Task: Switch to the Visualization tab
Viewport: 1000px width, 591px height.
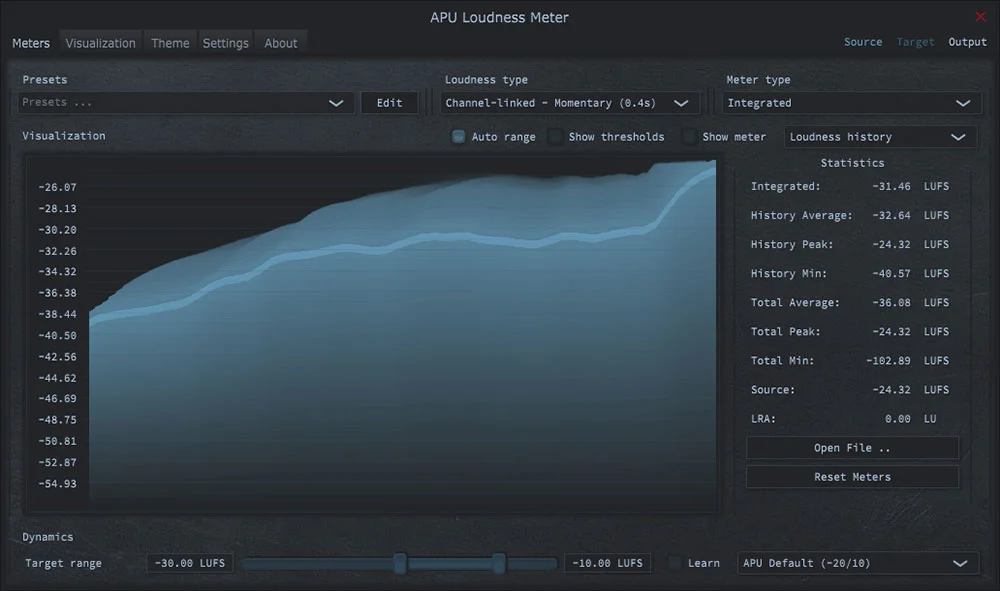Action: (100, 43)
